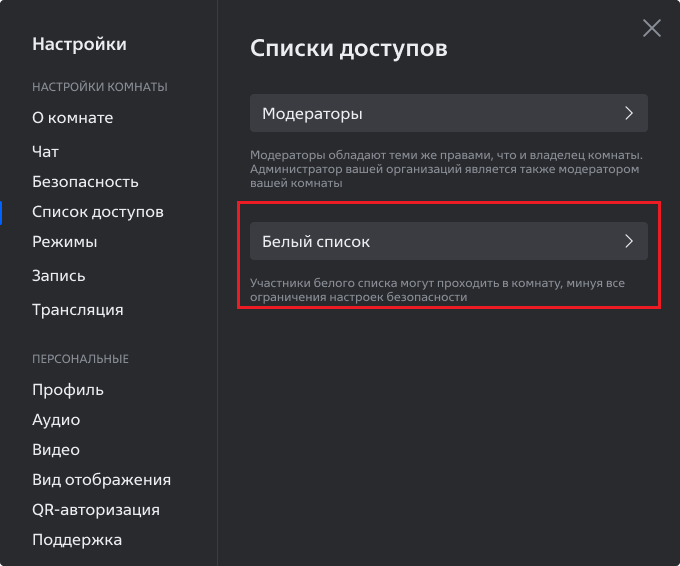Open Трансляция settings
The height and width of the screenshot is (566, 680).
78,310
